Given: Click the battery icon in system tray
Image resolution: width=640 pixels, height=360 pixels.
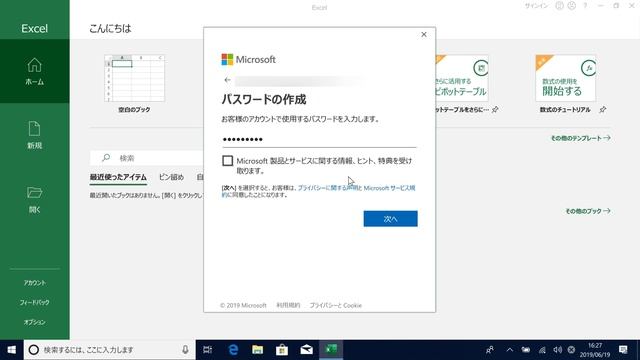Looking at the screenshot, I should [x=526, y=350].
